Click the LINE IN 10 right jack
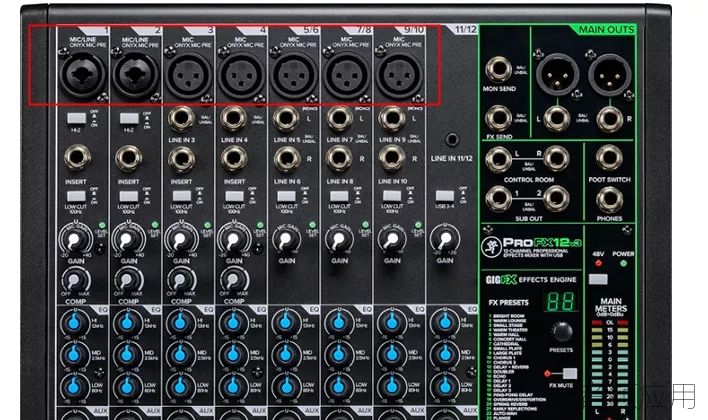 click(x=392, y=159)
